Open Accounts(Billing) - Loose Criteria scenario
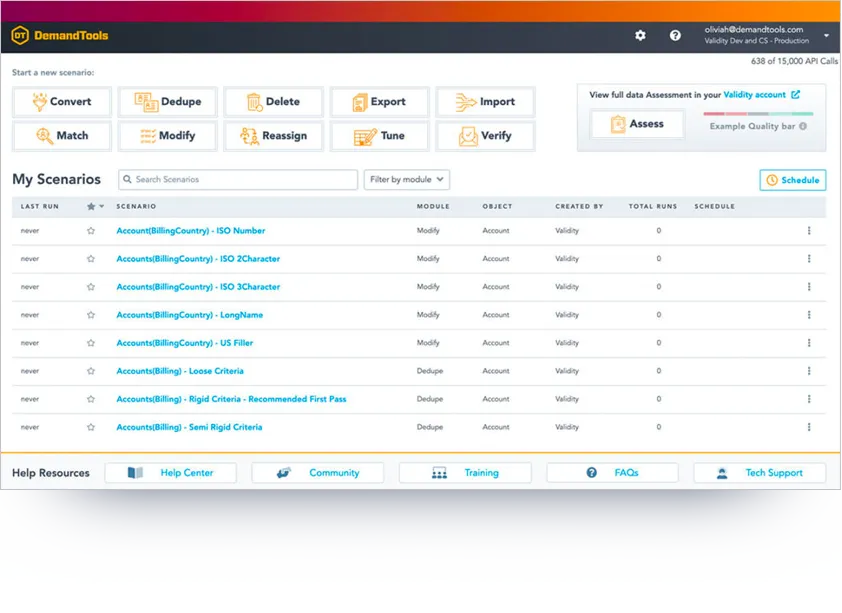The image size is (842, 613). point(180,371)
